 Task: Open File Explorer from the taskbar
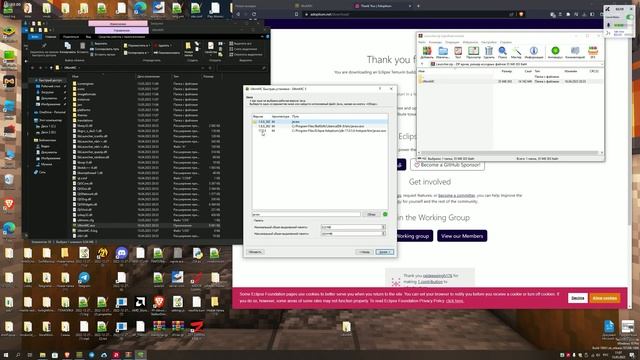[x=42, y=355]
